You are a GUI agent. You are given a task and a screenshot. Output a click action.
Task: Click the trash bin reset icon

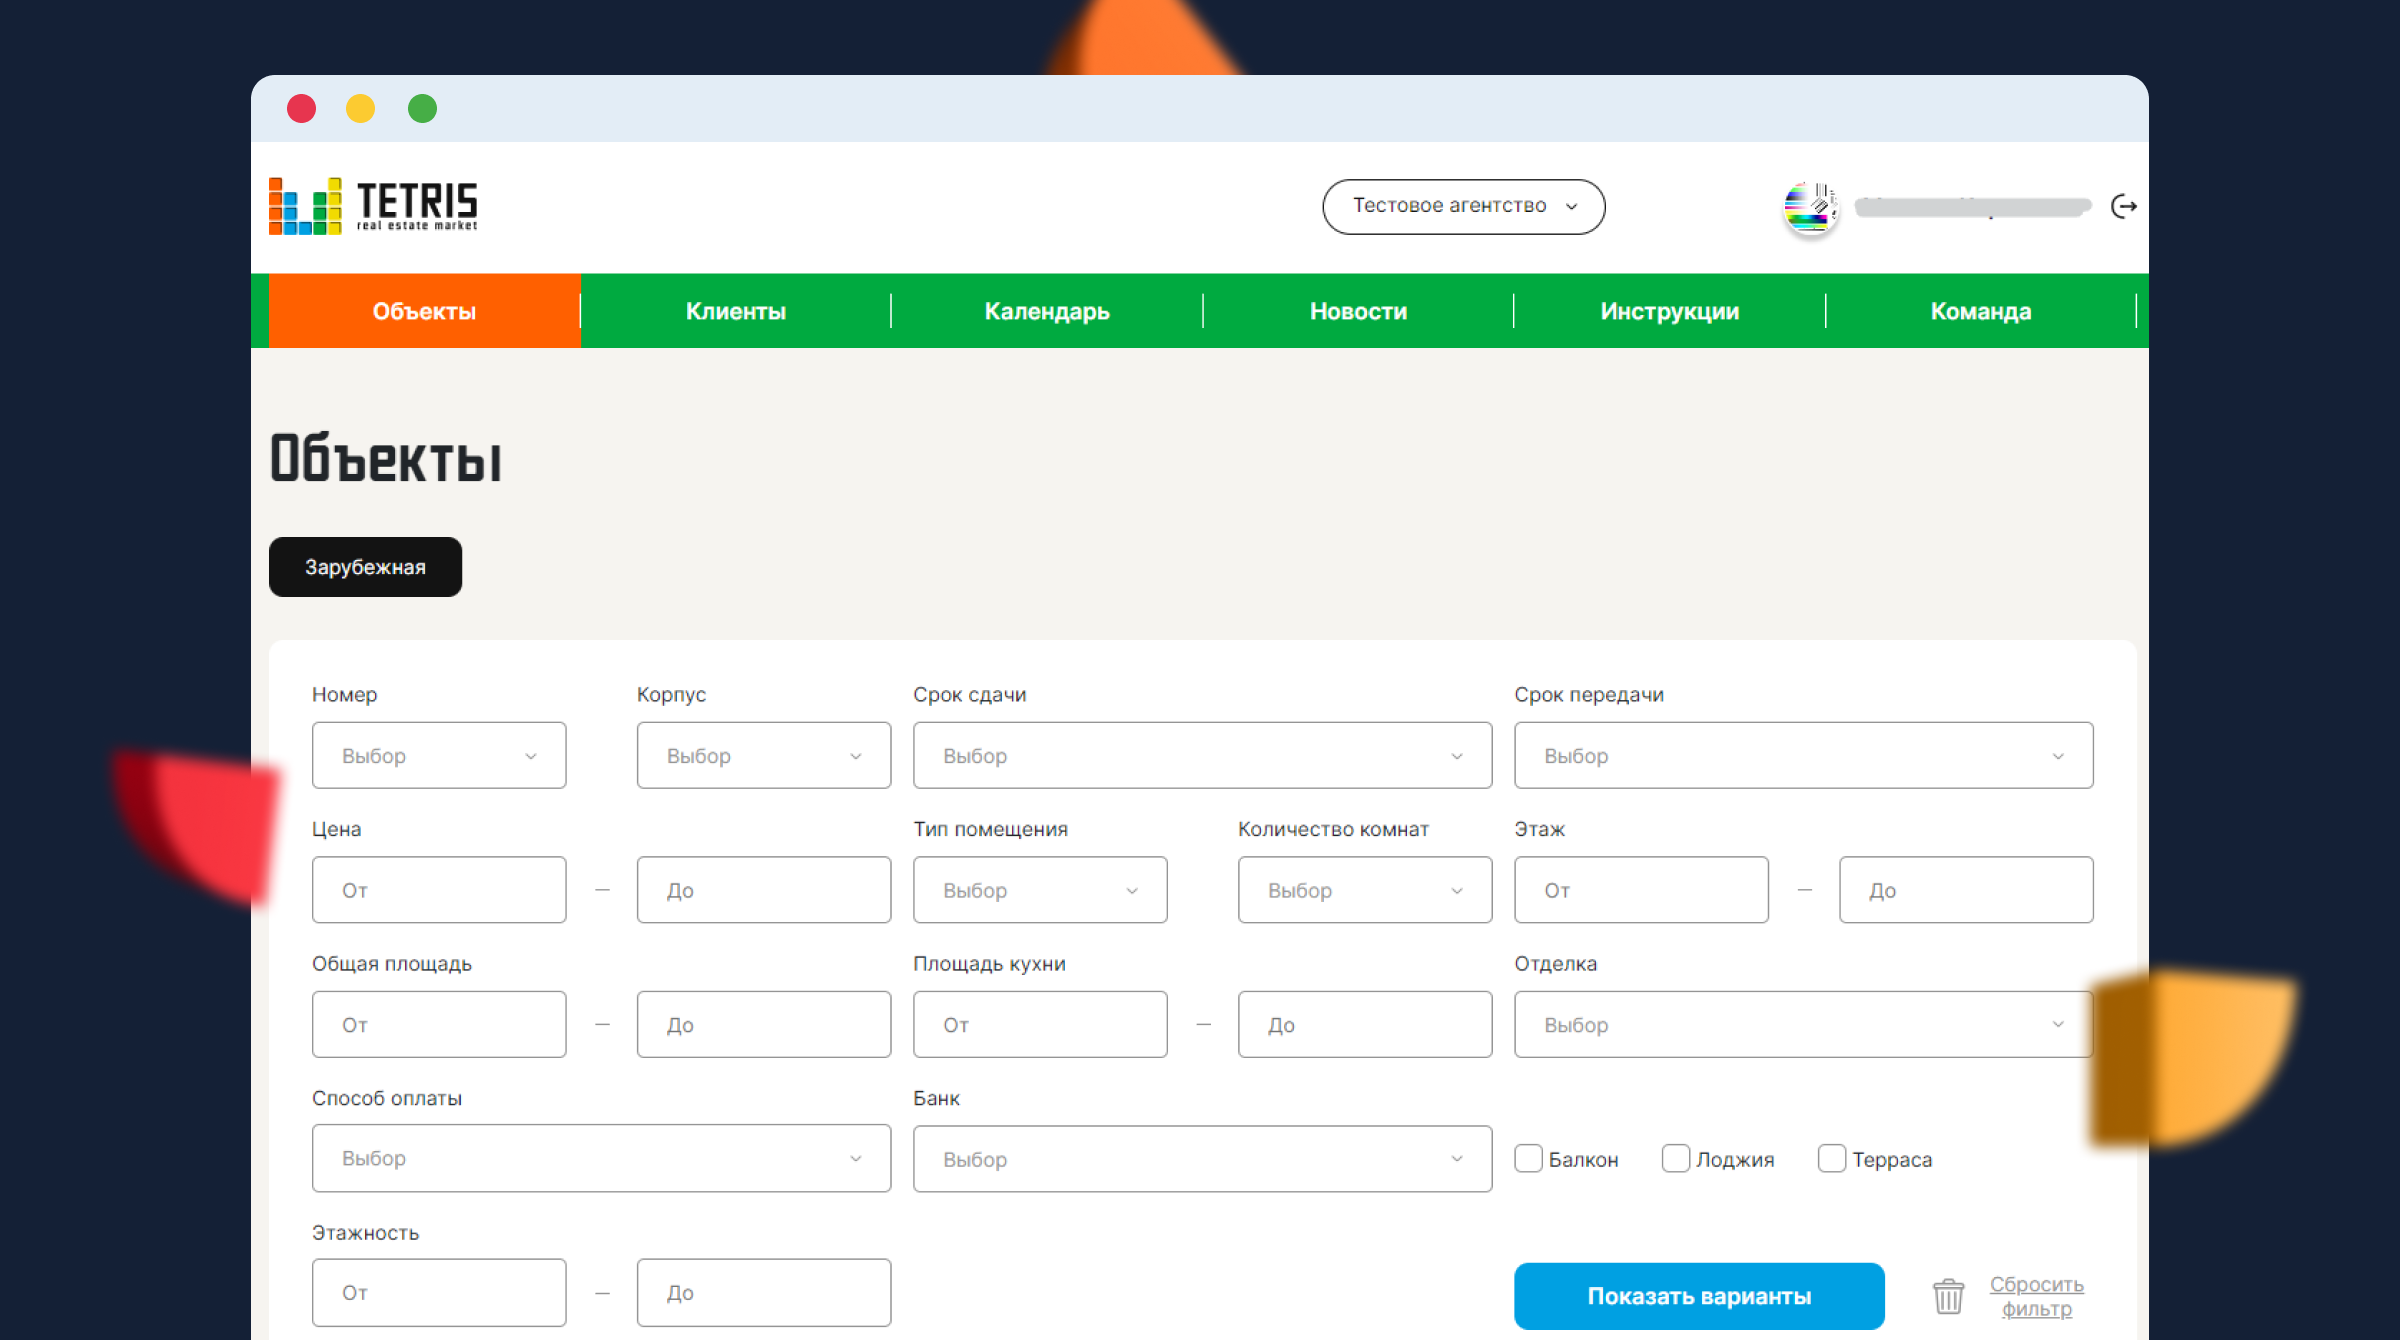(1948, 1296)
